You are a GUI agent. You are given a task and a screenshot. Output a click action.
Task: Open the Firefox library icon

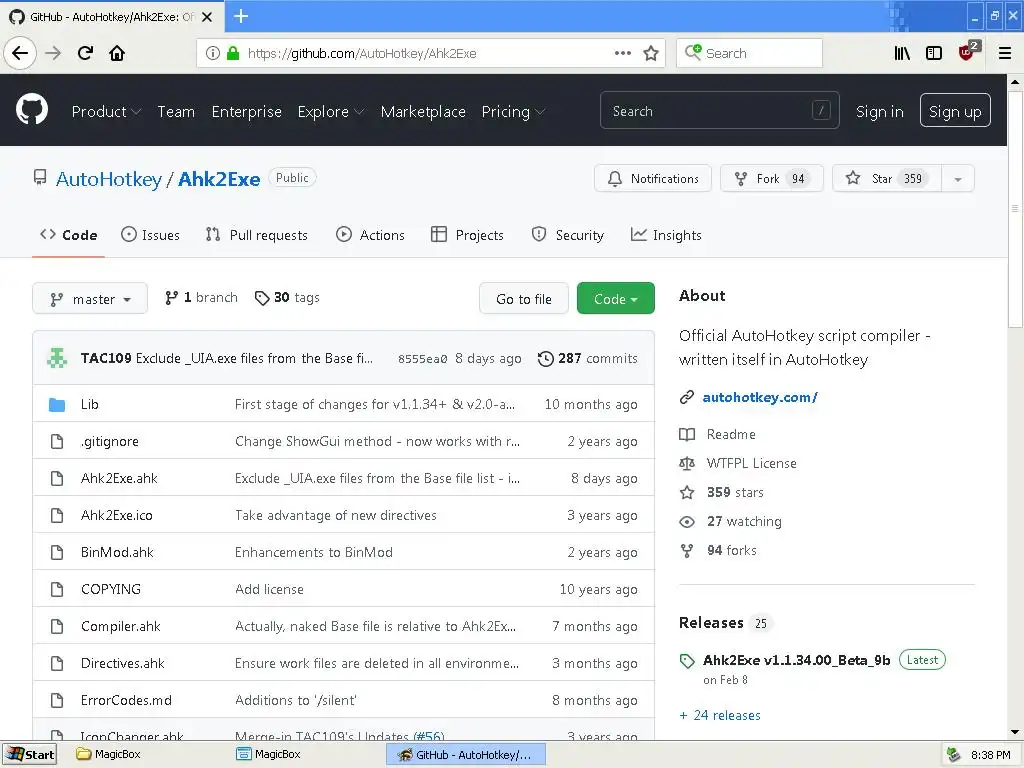pos(902,53)
